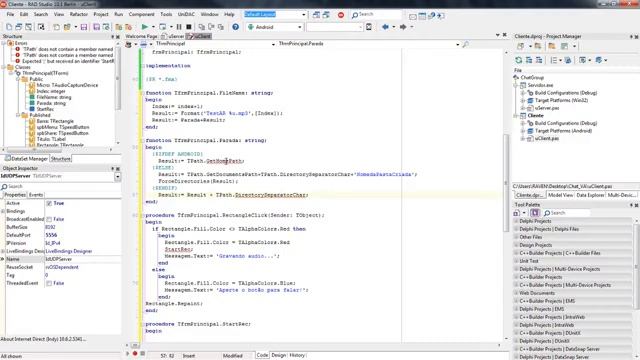Click the green Run button in toolbar
This screenshot has height=360, width=640.
click(144, 27)
